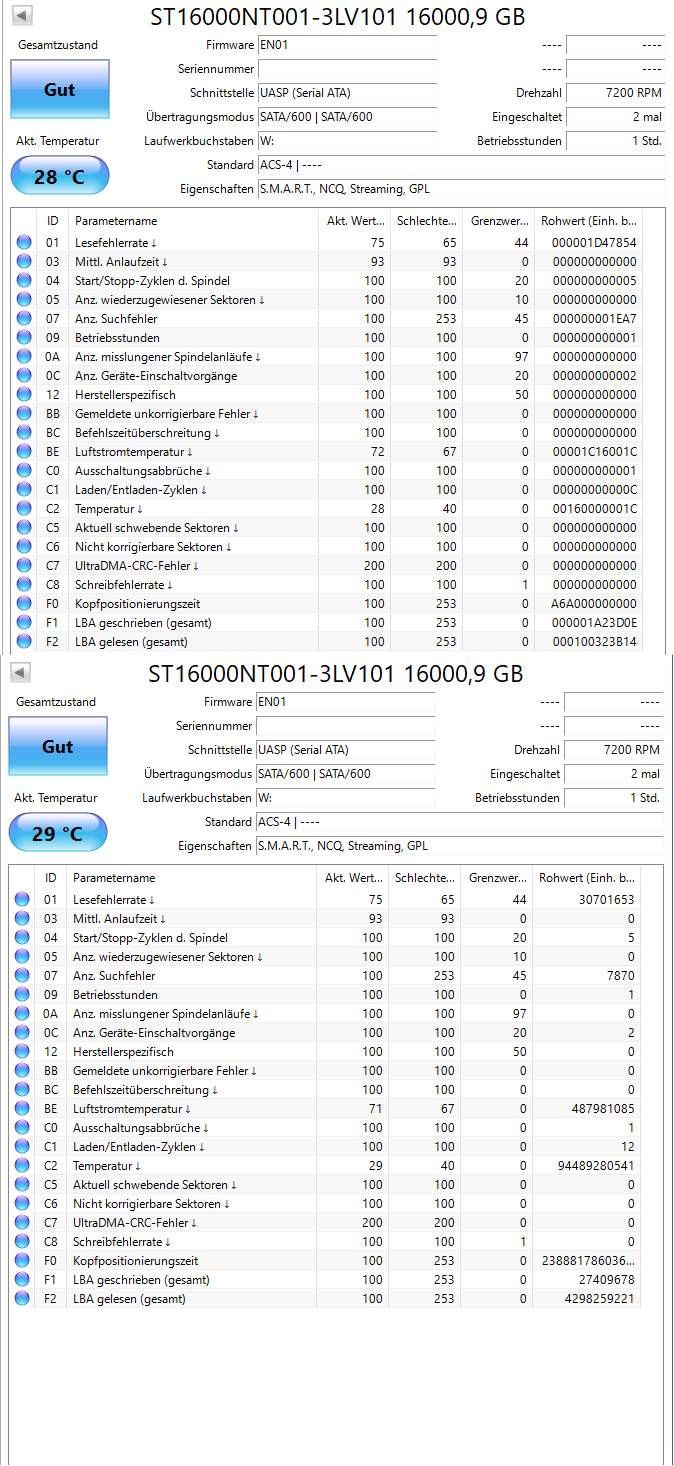Click the status orb on the row with raw value 00001C16001C

24,452
